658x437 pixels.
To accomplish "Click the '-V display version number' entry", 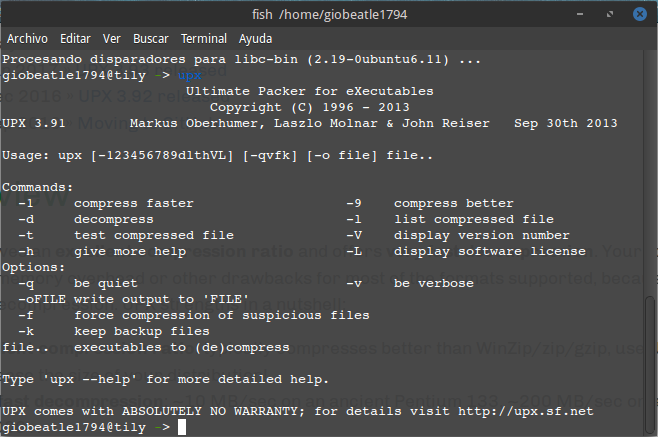I will [449, 235].
